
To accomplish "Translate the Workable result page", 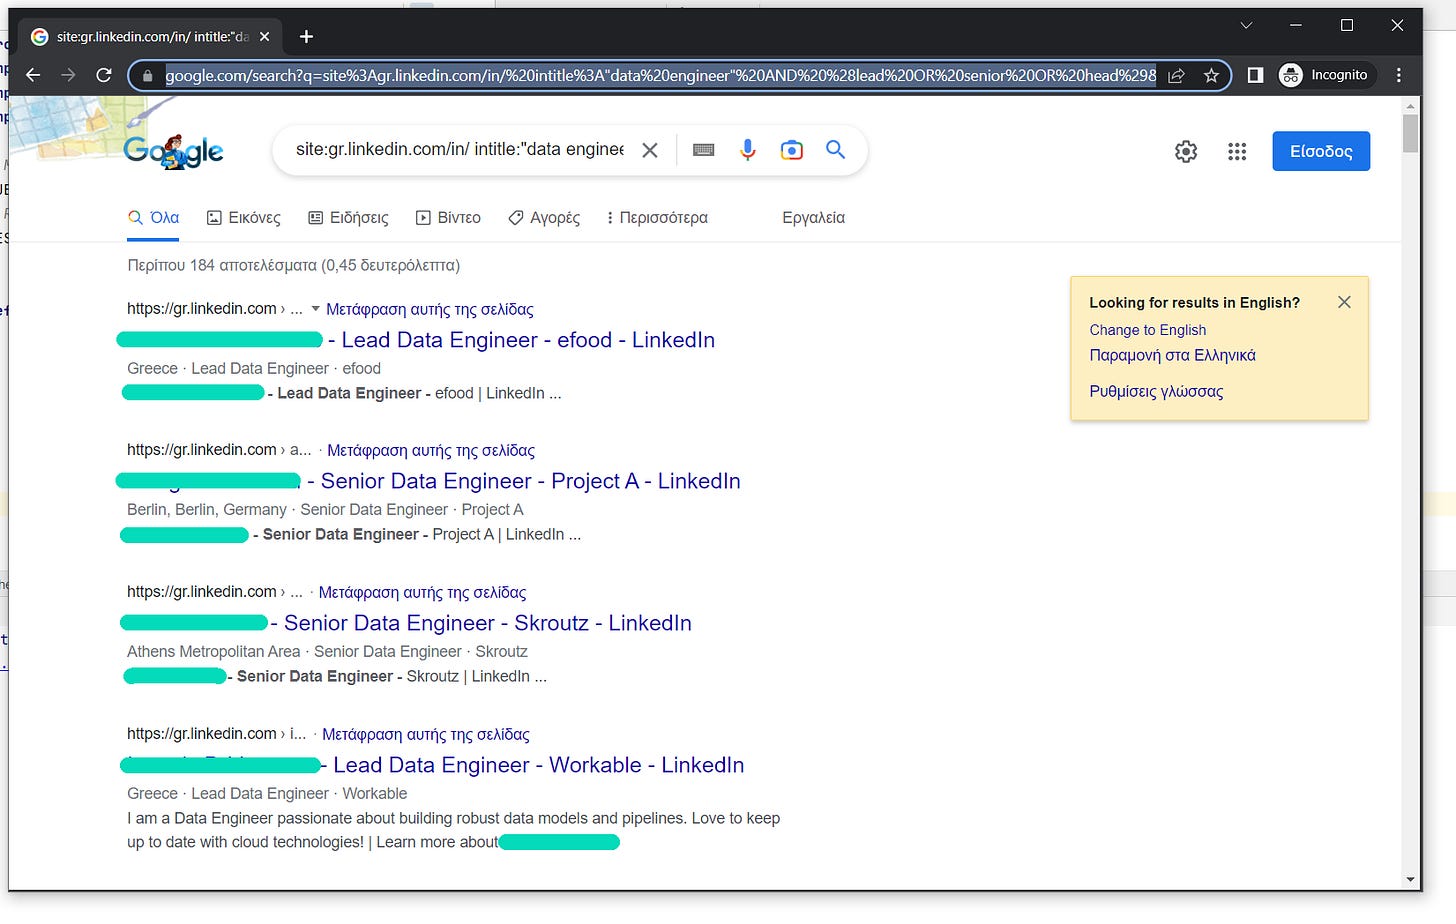I will [x=426, y=735].
